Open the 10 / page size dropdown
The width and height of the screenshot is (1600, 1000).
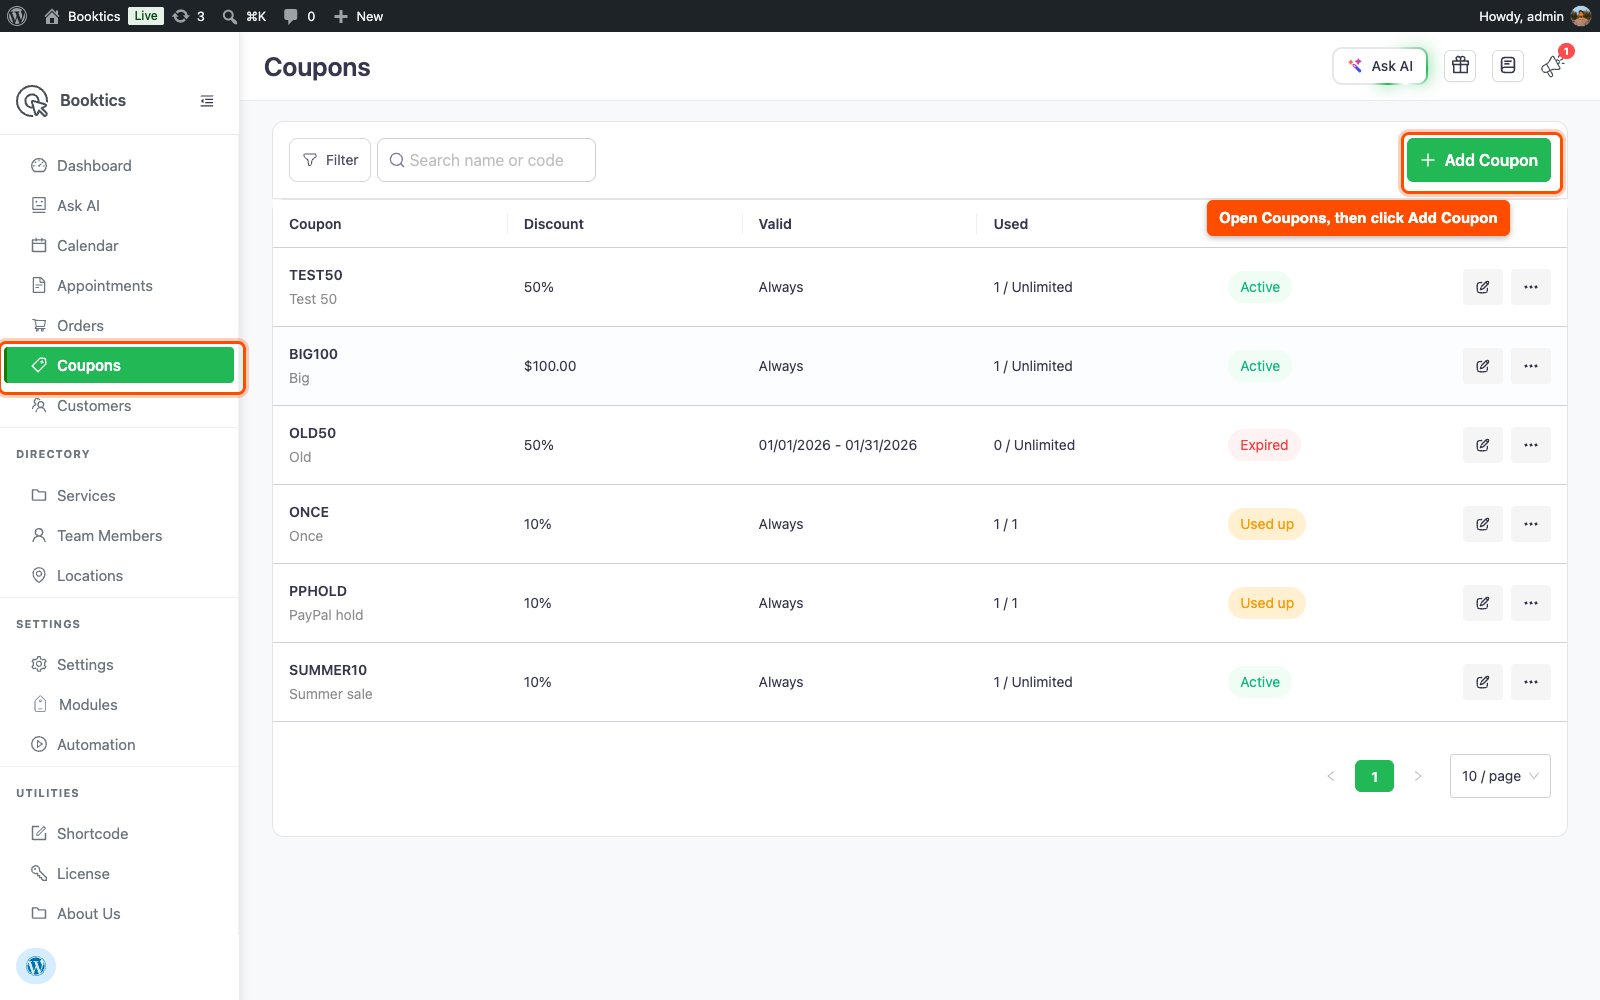[1500, 776]
